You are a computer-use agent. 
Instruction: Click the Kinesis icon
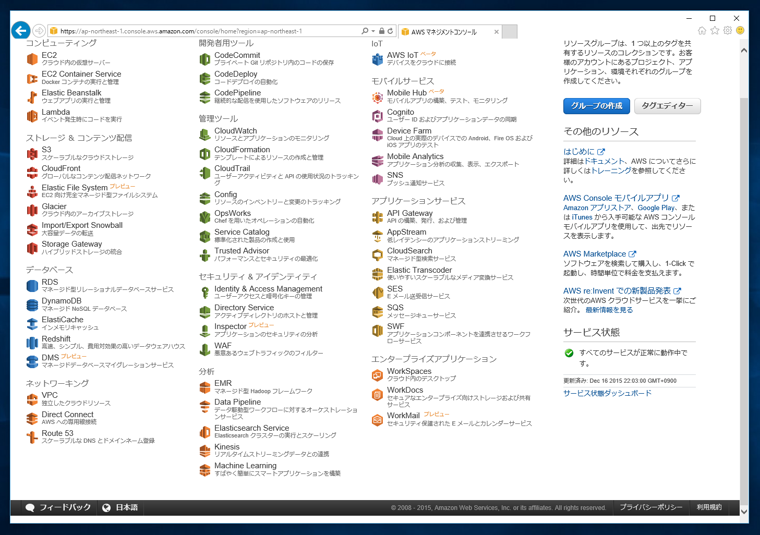(x=205, y=451)
